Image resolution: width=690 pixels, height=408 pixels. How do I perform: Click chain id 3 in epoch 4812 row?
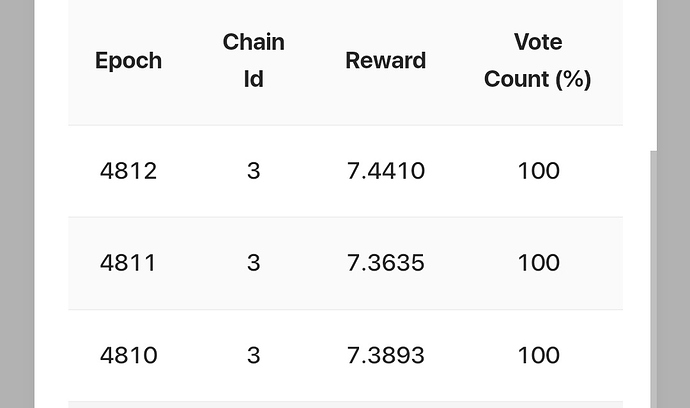[253, 171]
